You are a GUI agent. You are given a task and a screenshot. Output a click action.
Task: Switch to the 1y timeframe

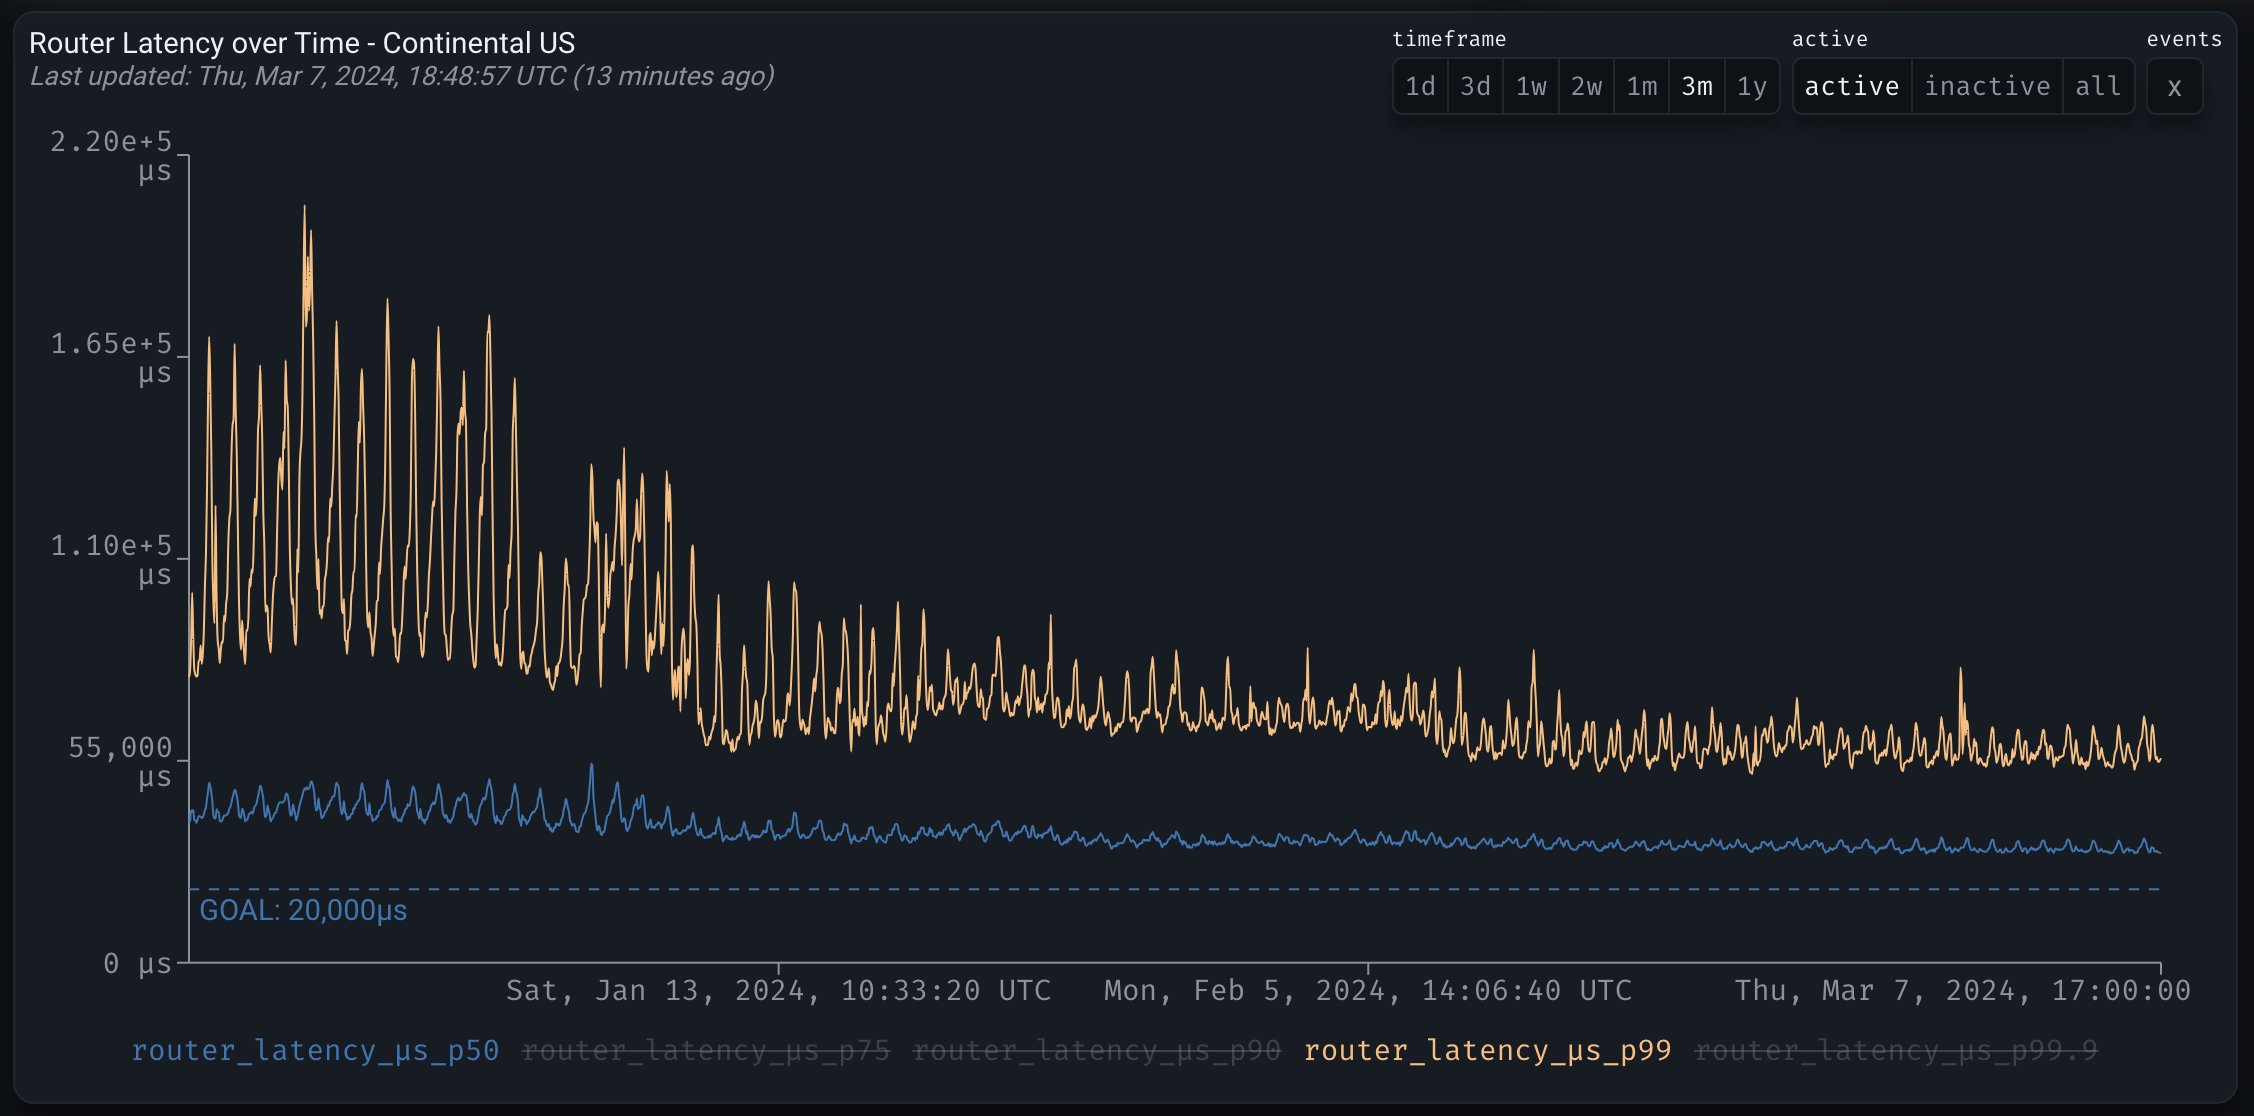tap(1751, 87)
